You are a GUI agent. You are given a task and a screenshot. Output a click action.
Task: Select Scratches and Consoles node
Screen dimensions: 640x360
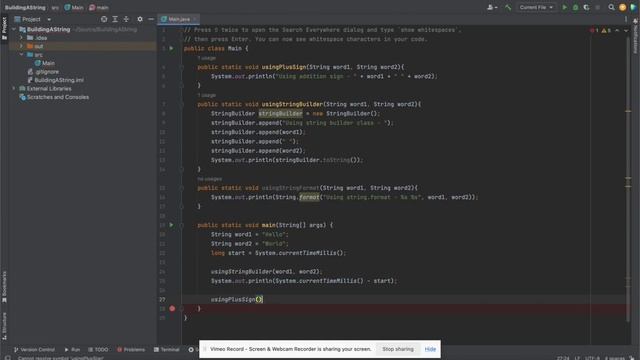(x=54, y=97)
